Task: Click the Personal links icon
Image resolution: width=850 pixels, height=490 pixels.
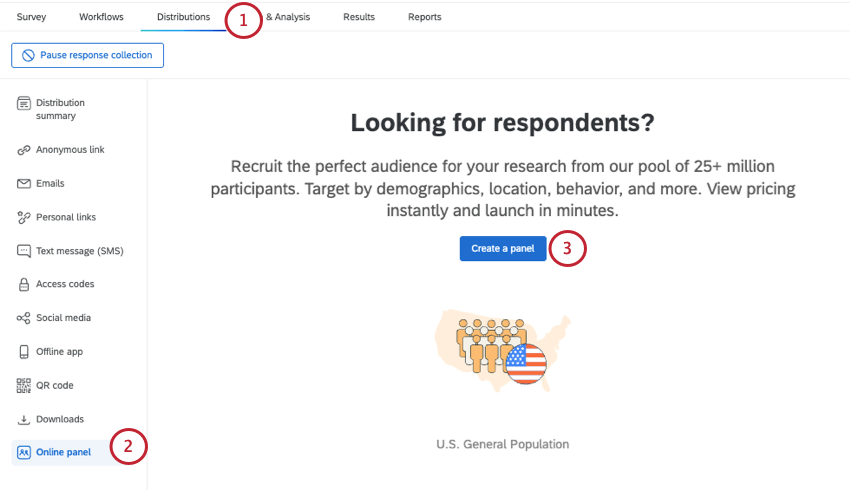Action: click(x=24, y=217)
